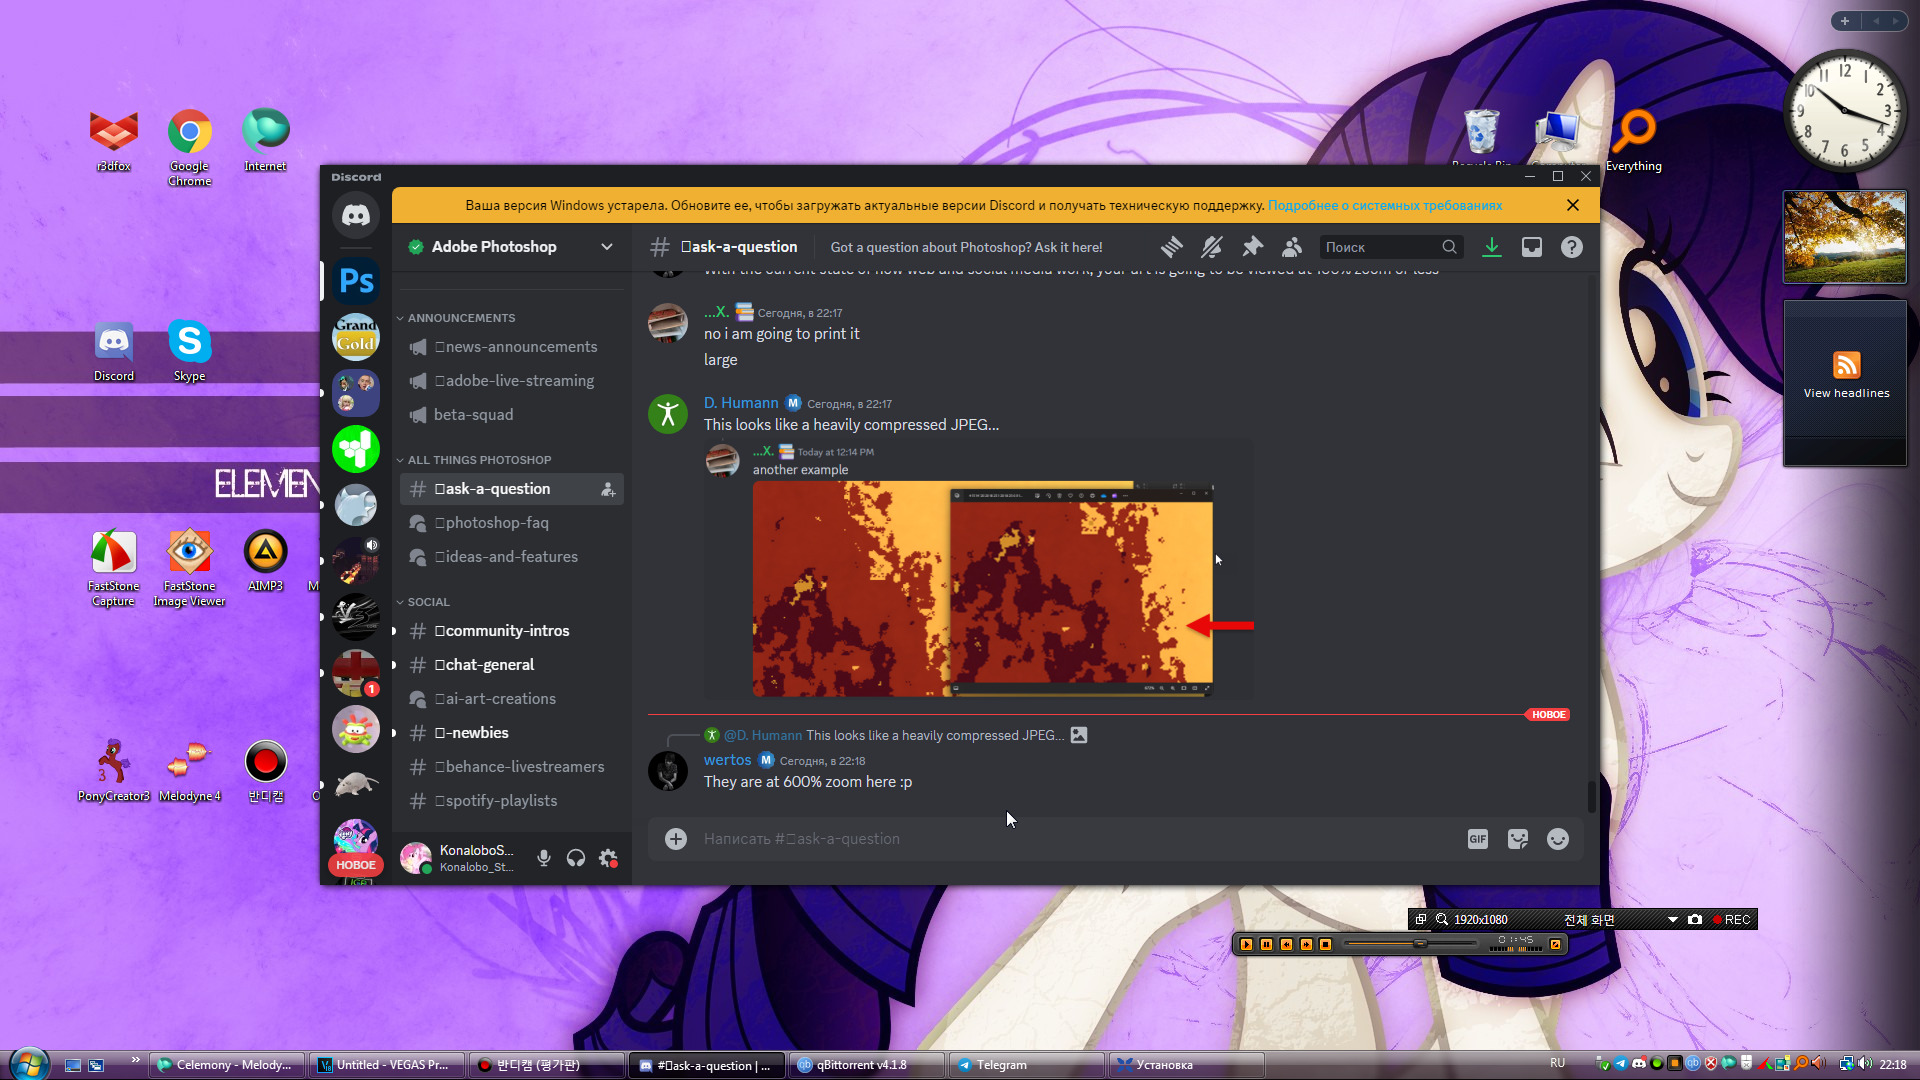Screen dimensions: 1920x1080
Task: Collapse the ANNOUNCEMENTS category
Action: coord(461,318)
